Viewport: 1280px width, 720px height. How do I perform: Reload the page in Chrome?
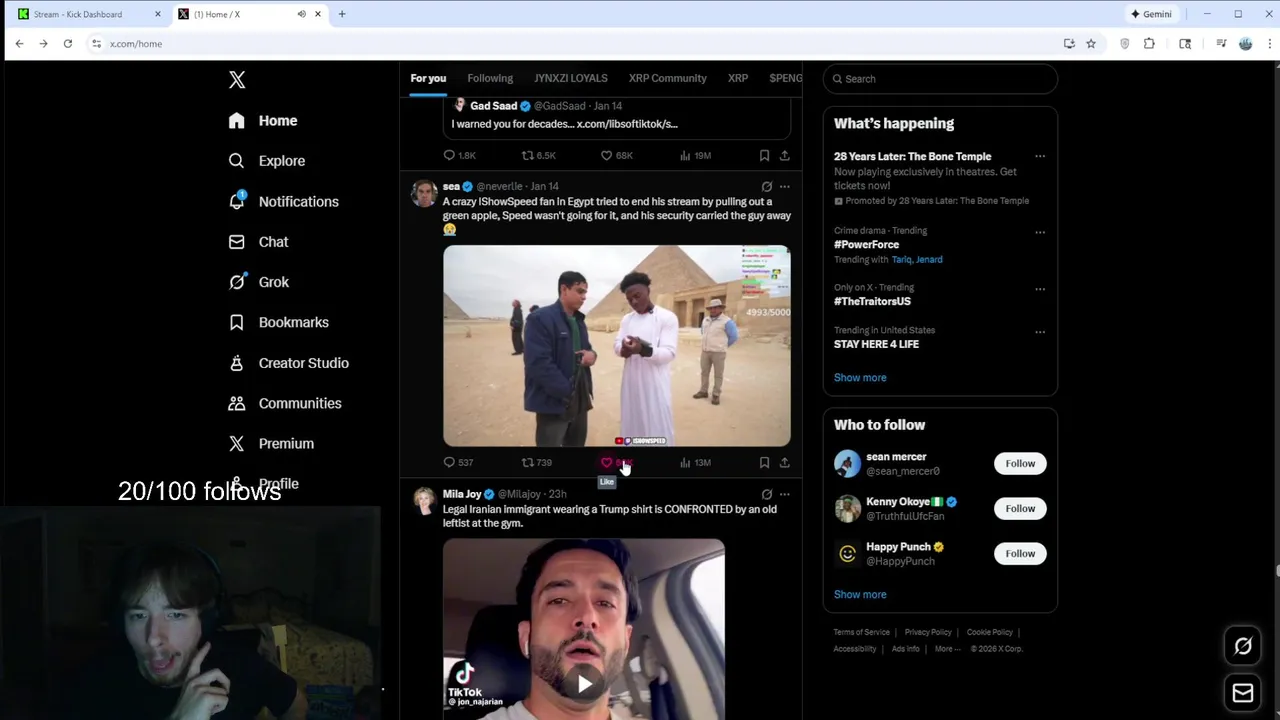click(x=67, y=44)
